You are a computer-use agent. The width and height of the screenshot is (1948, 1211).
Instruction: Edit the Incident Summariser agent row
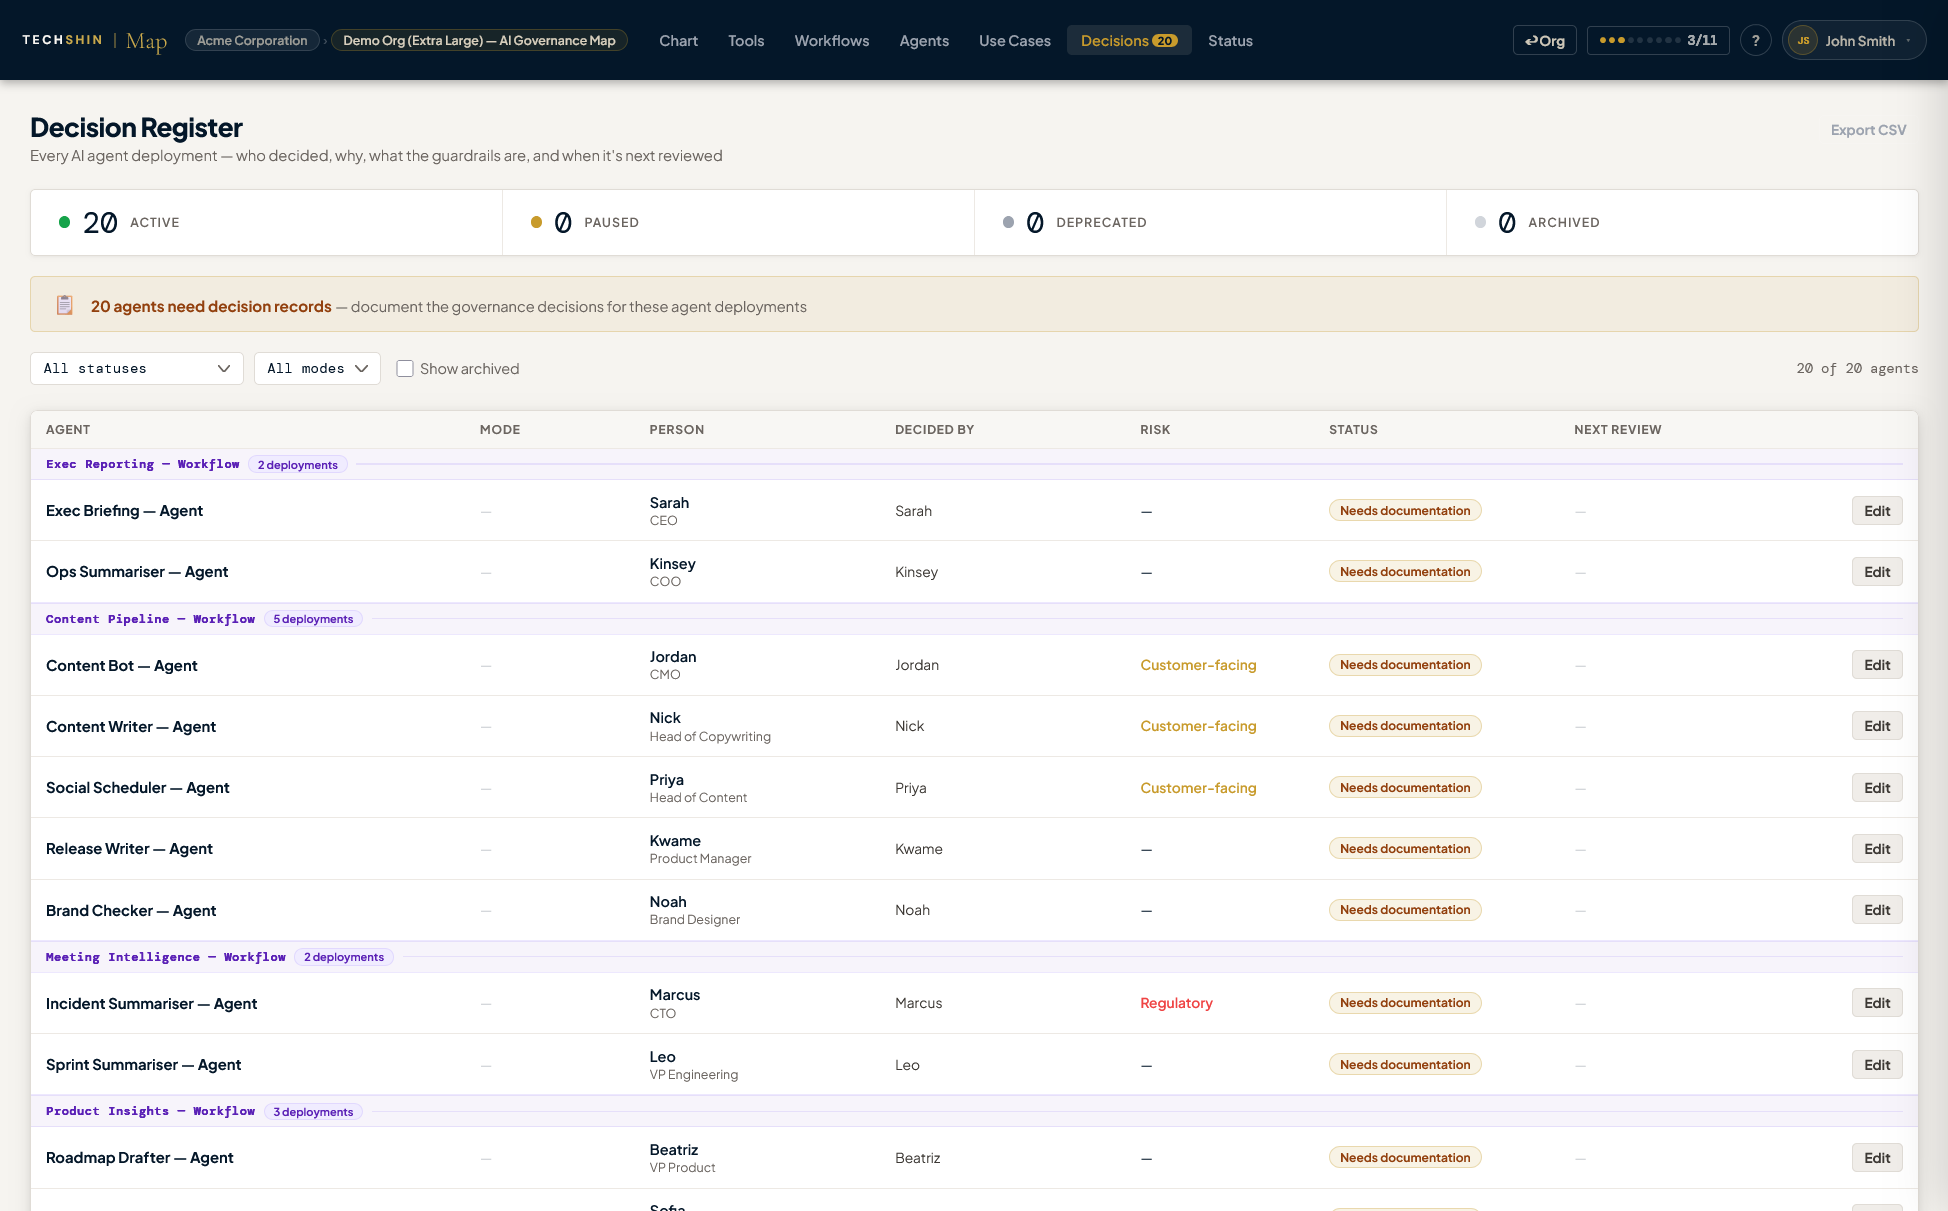tap(1877, 1003)
